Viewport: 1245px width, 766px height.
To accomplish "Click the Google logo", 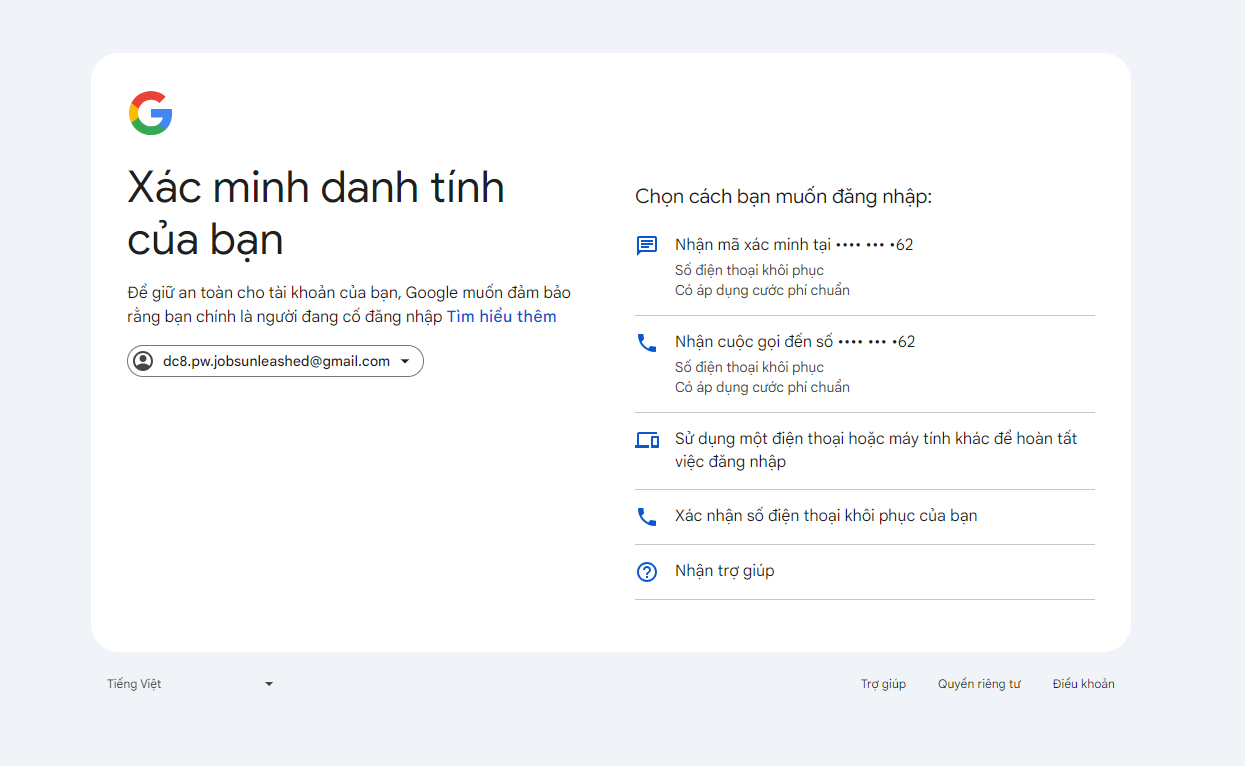I will click(x=151, y=113).
